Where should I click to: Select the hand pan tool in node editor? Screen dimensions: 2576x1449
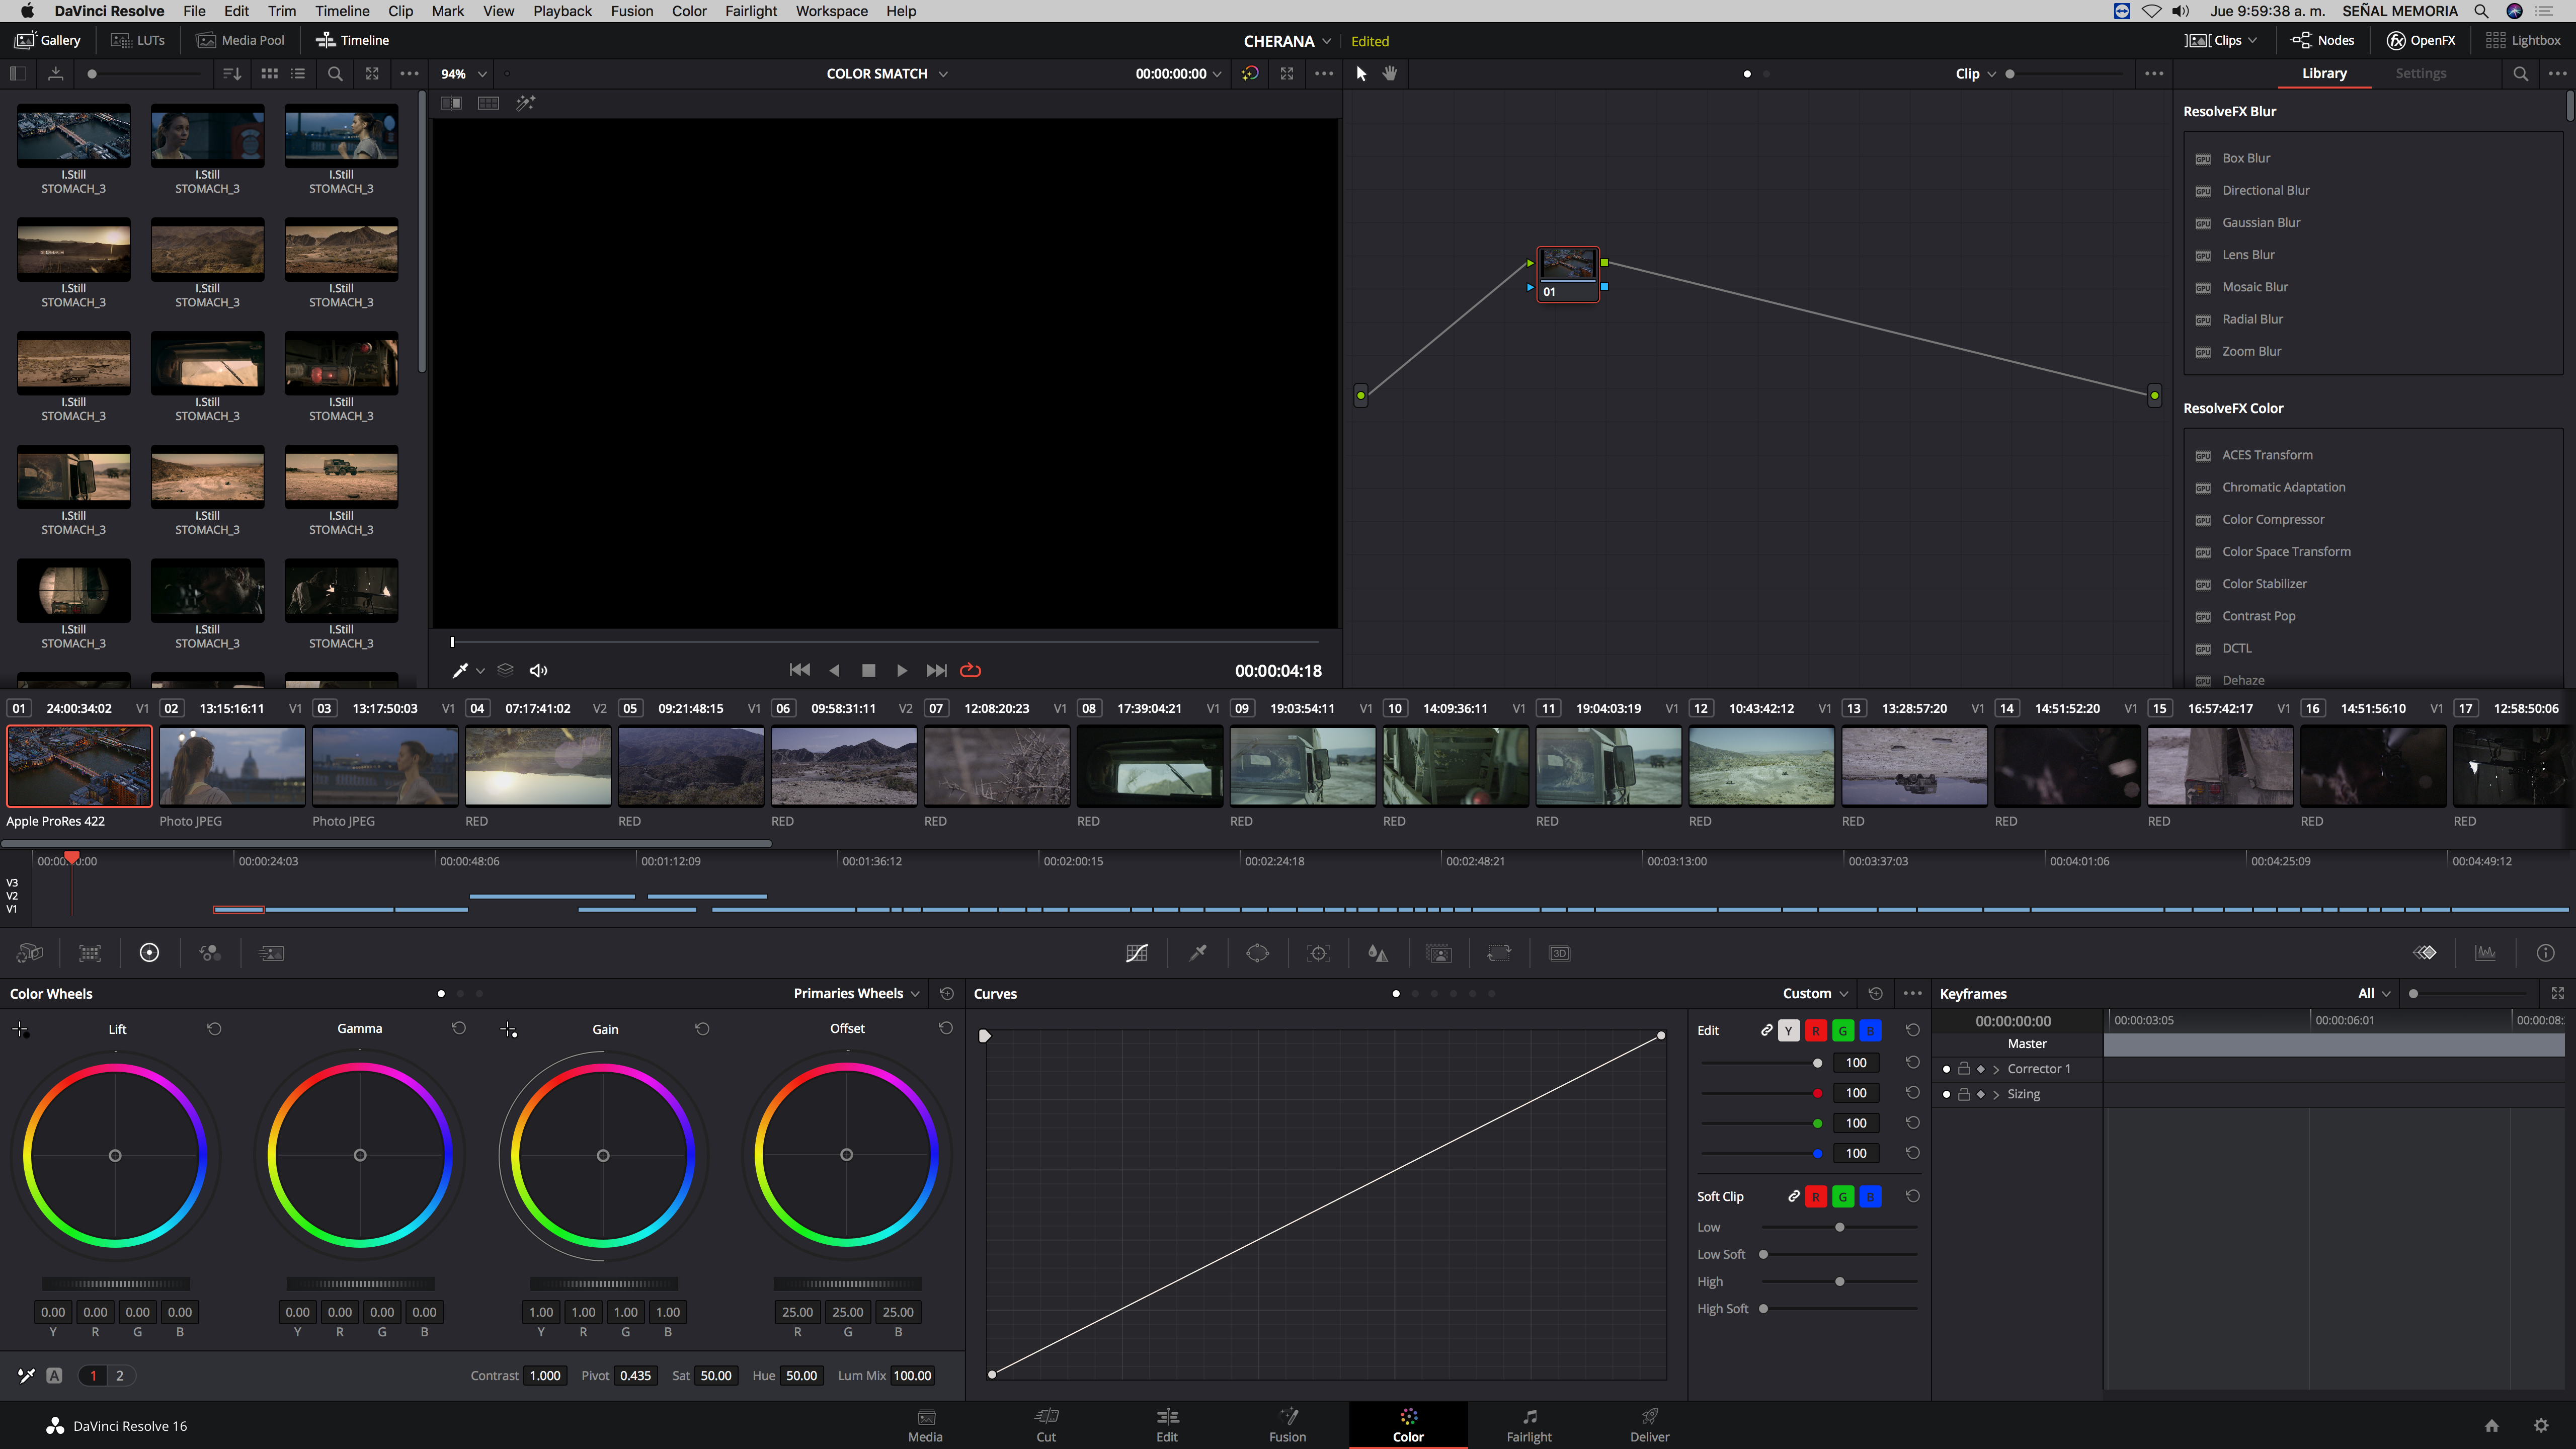pyautogui.click(x=1390, y=73)
